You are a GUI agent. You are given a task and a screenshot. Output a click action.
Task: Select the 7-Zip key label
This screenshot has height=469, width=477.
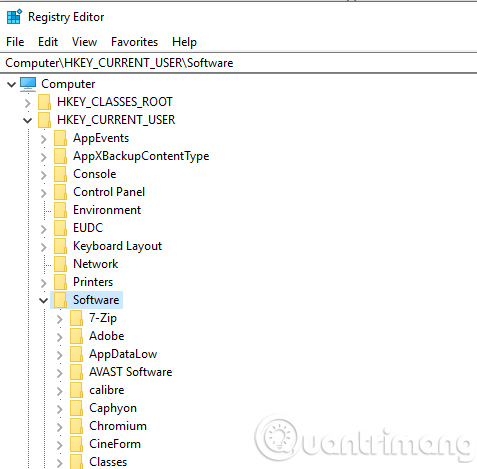pyautogui.click(x=103, y=318)
